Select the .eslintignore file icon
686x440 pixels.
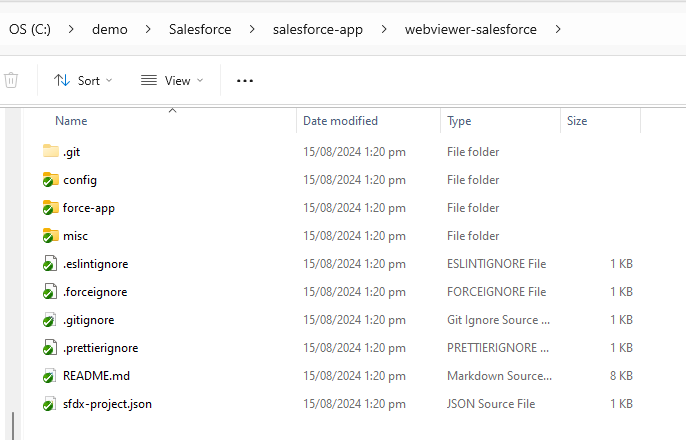tap(50, 264)
